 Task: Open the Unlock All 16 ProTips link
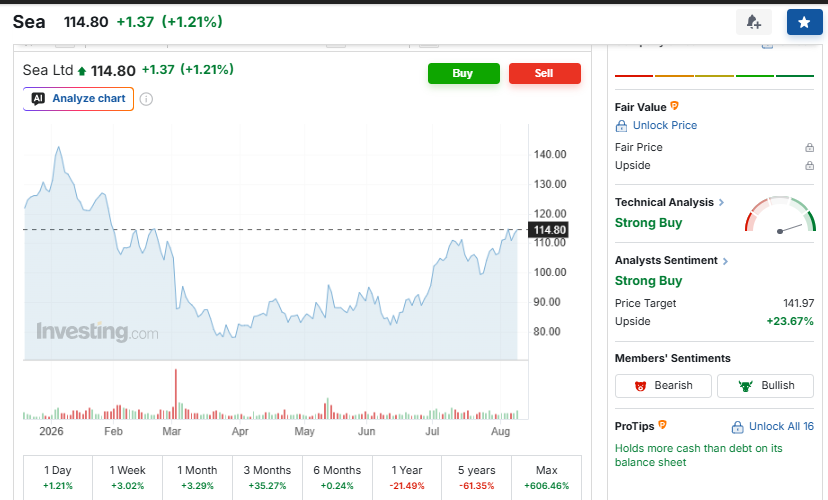(x=781, y=427)
